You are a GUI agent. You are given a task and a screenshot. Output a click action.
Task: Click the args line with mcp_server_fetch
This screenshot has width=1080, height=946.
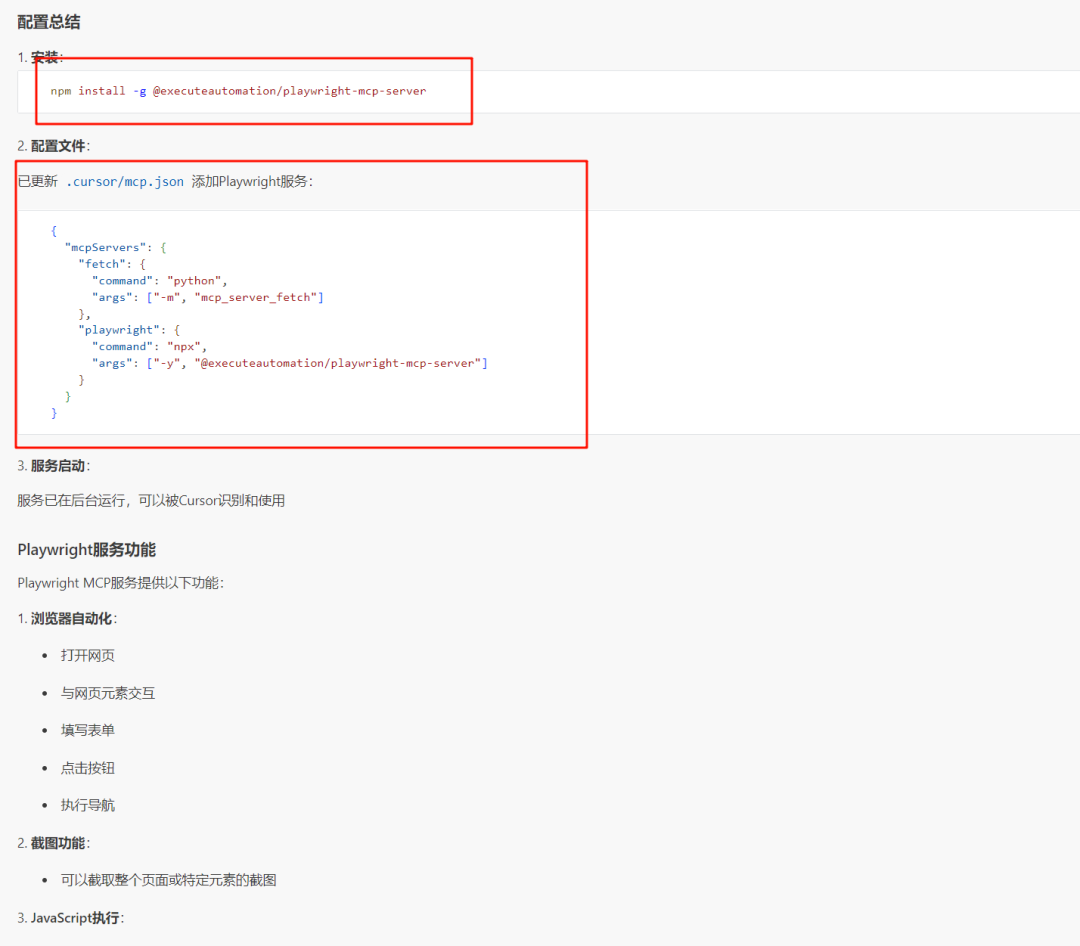pos(208,297)
